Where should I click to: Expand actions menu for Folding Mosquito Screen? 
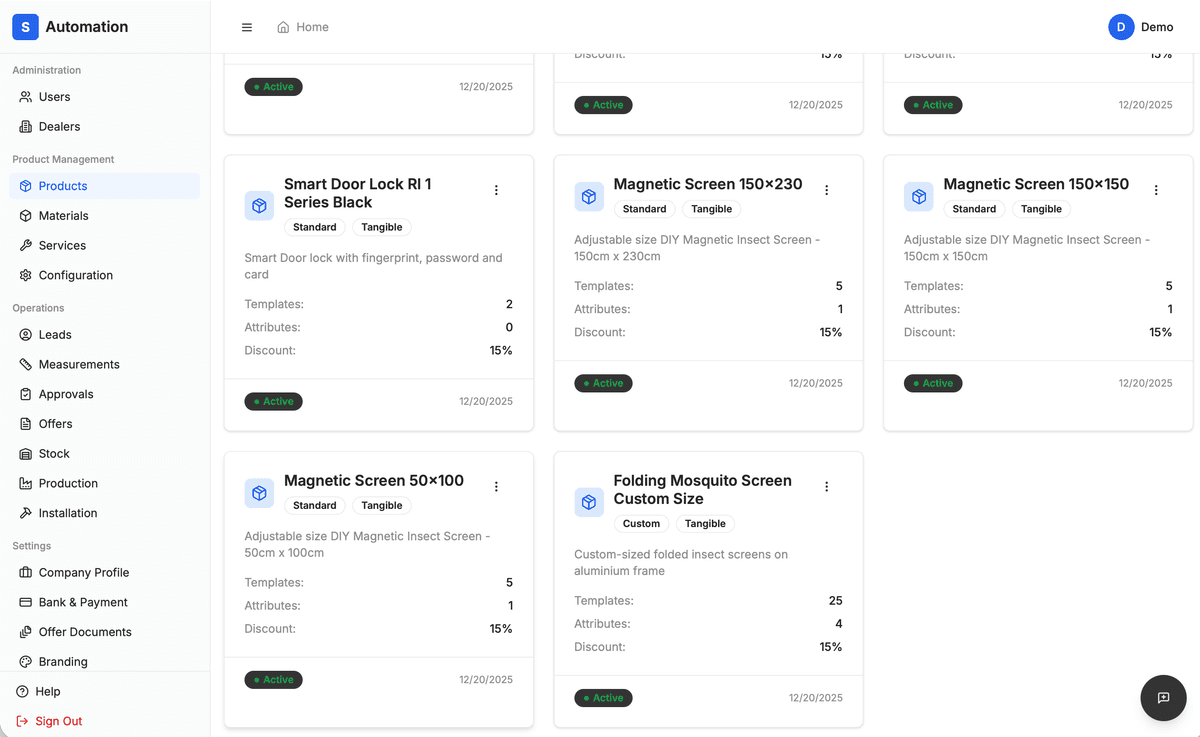click(x=826, y=487)
